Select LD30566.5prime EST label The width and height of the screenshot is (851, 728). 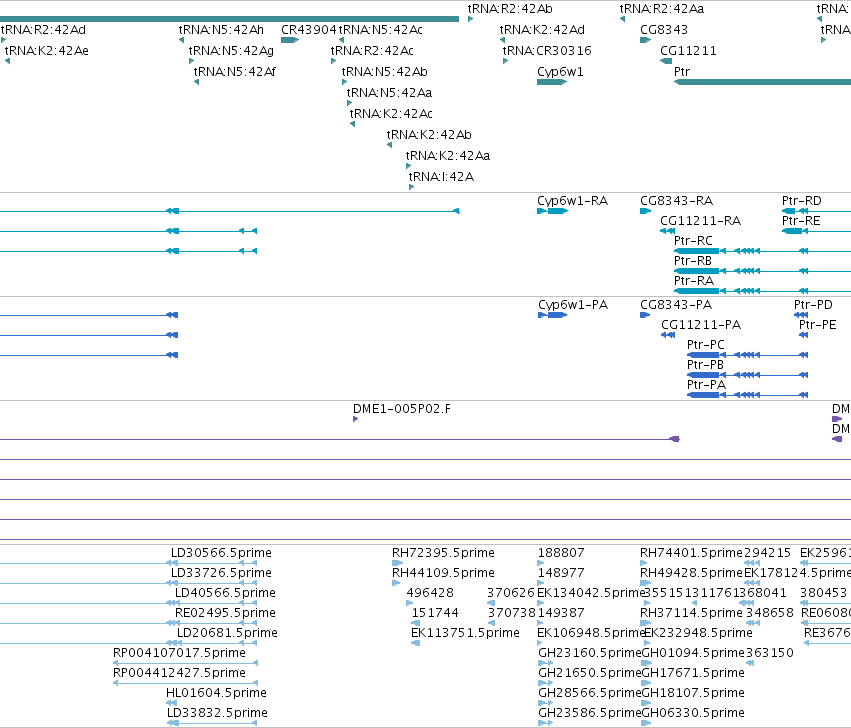point(221,553)
